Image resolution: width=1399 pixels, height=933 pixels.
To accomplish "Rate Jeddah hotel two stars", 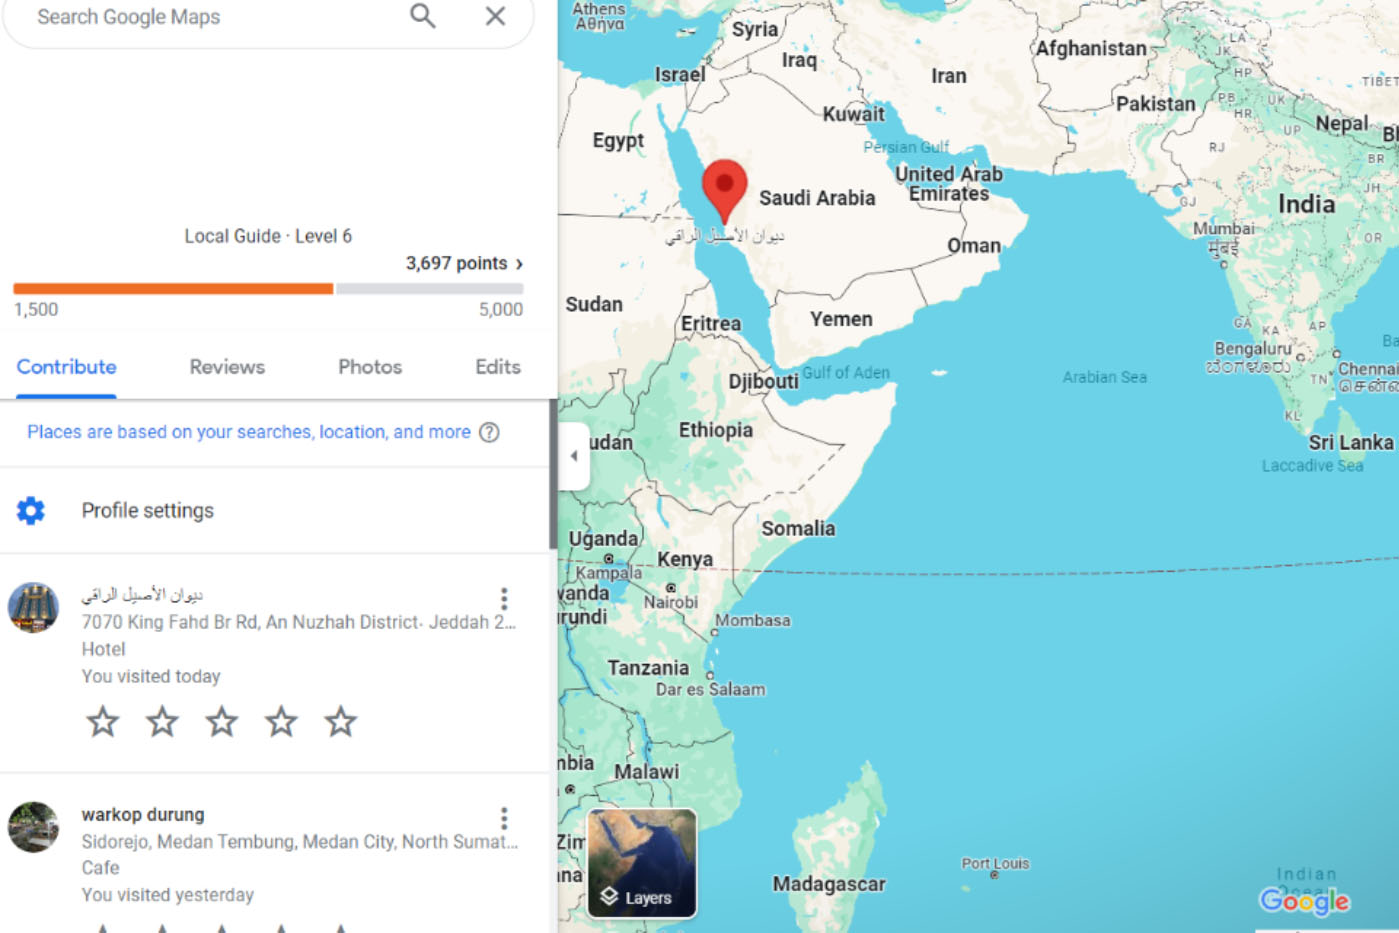I will [x=162, y=721].
